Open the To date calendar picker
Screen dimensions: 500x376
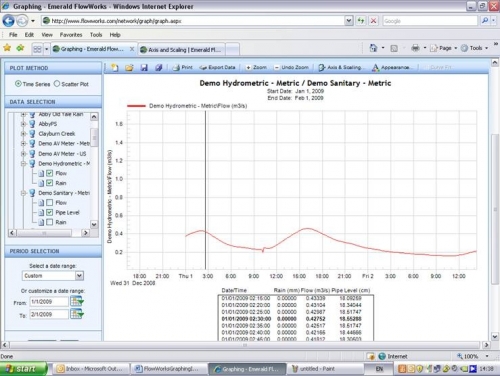pos(77,314)
